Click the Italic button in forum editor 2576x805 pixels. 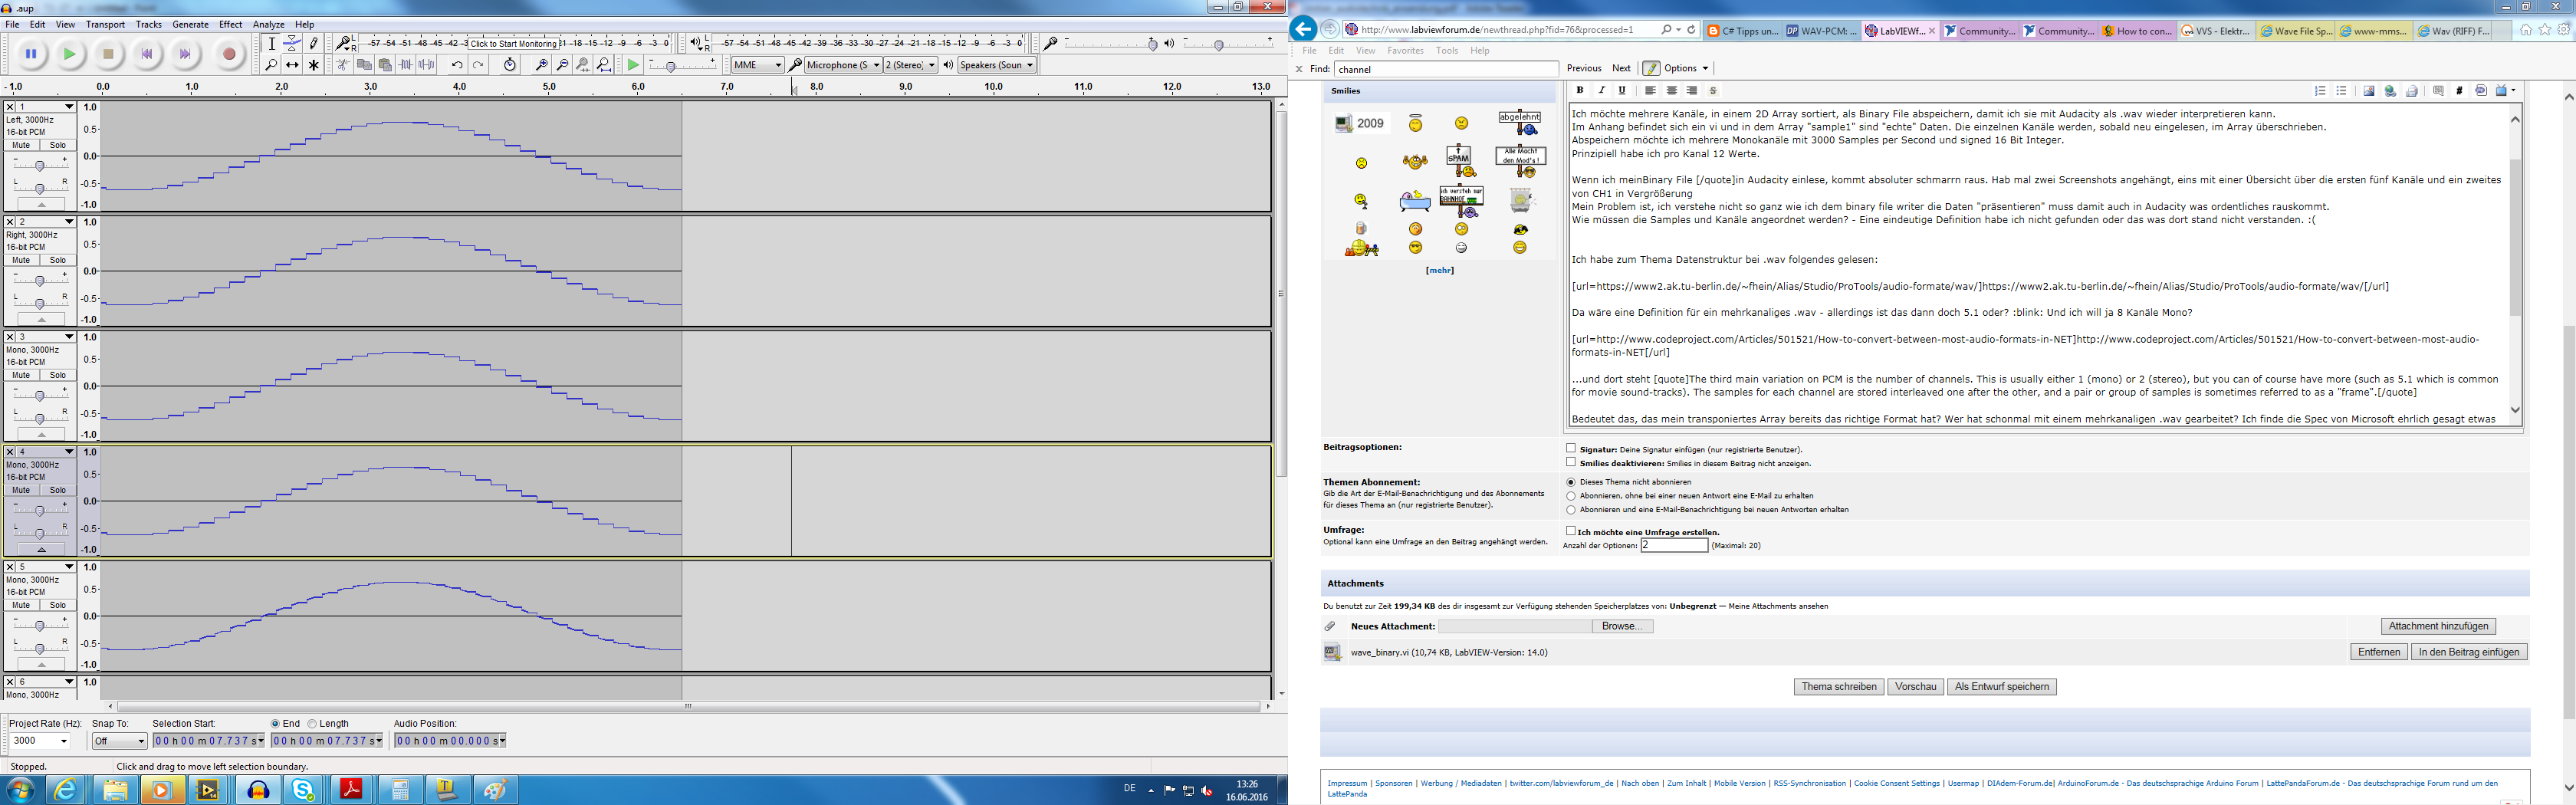(1601, 91)
